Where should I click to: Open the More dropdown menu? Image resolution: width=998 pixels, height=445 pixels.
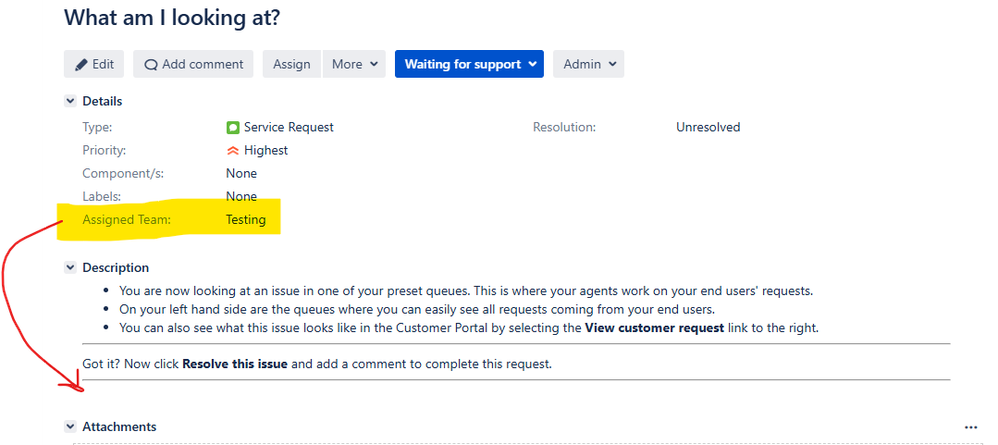click(x=355, y=64)
